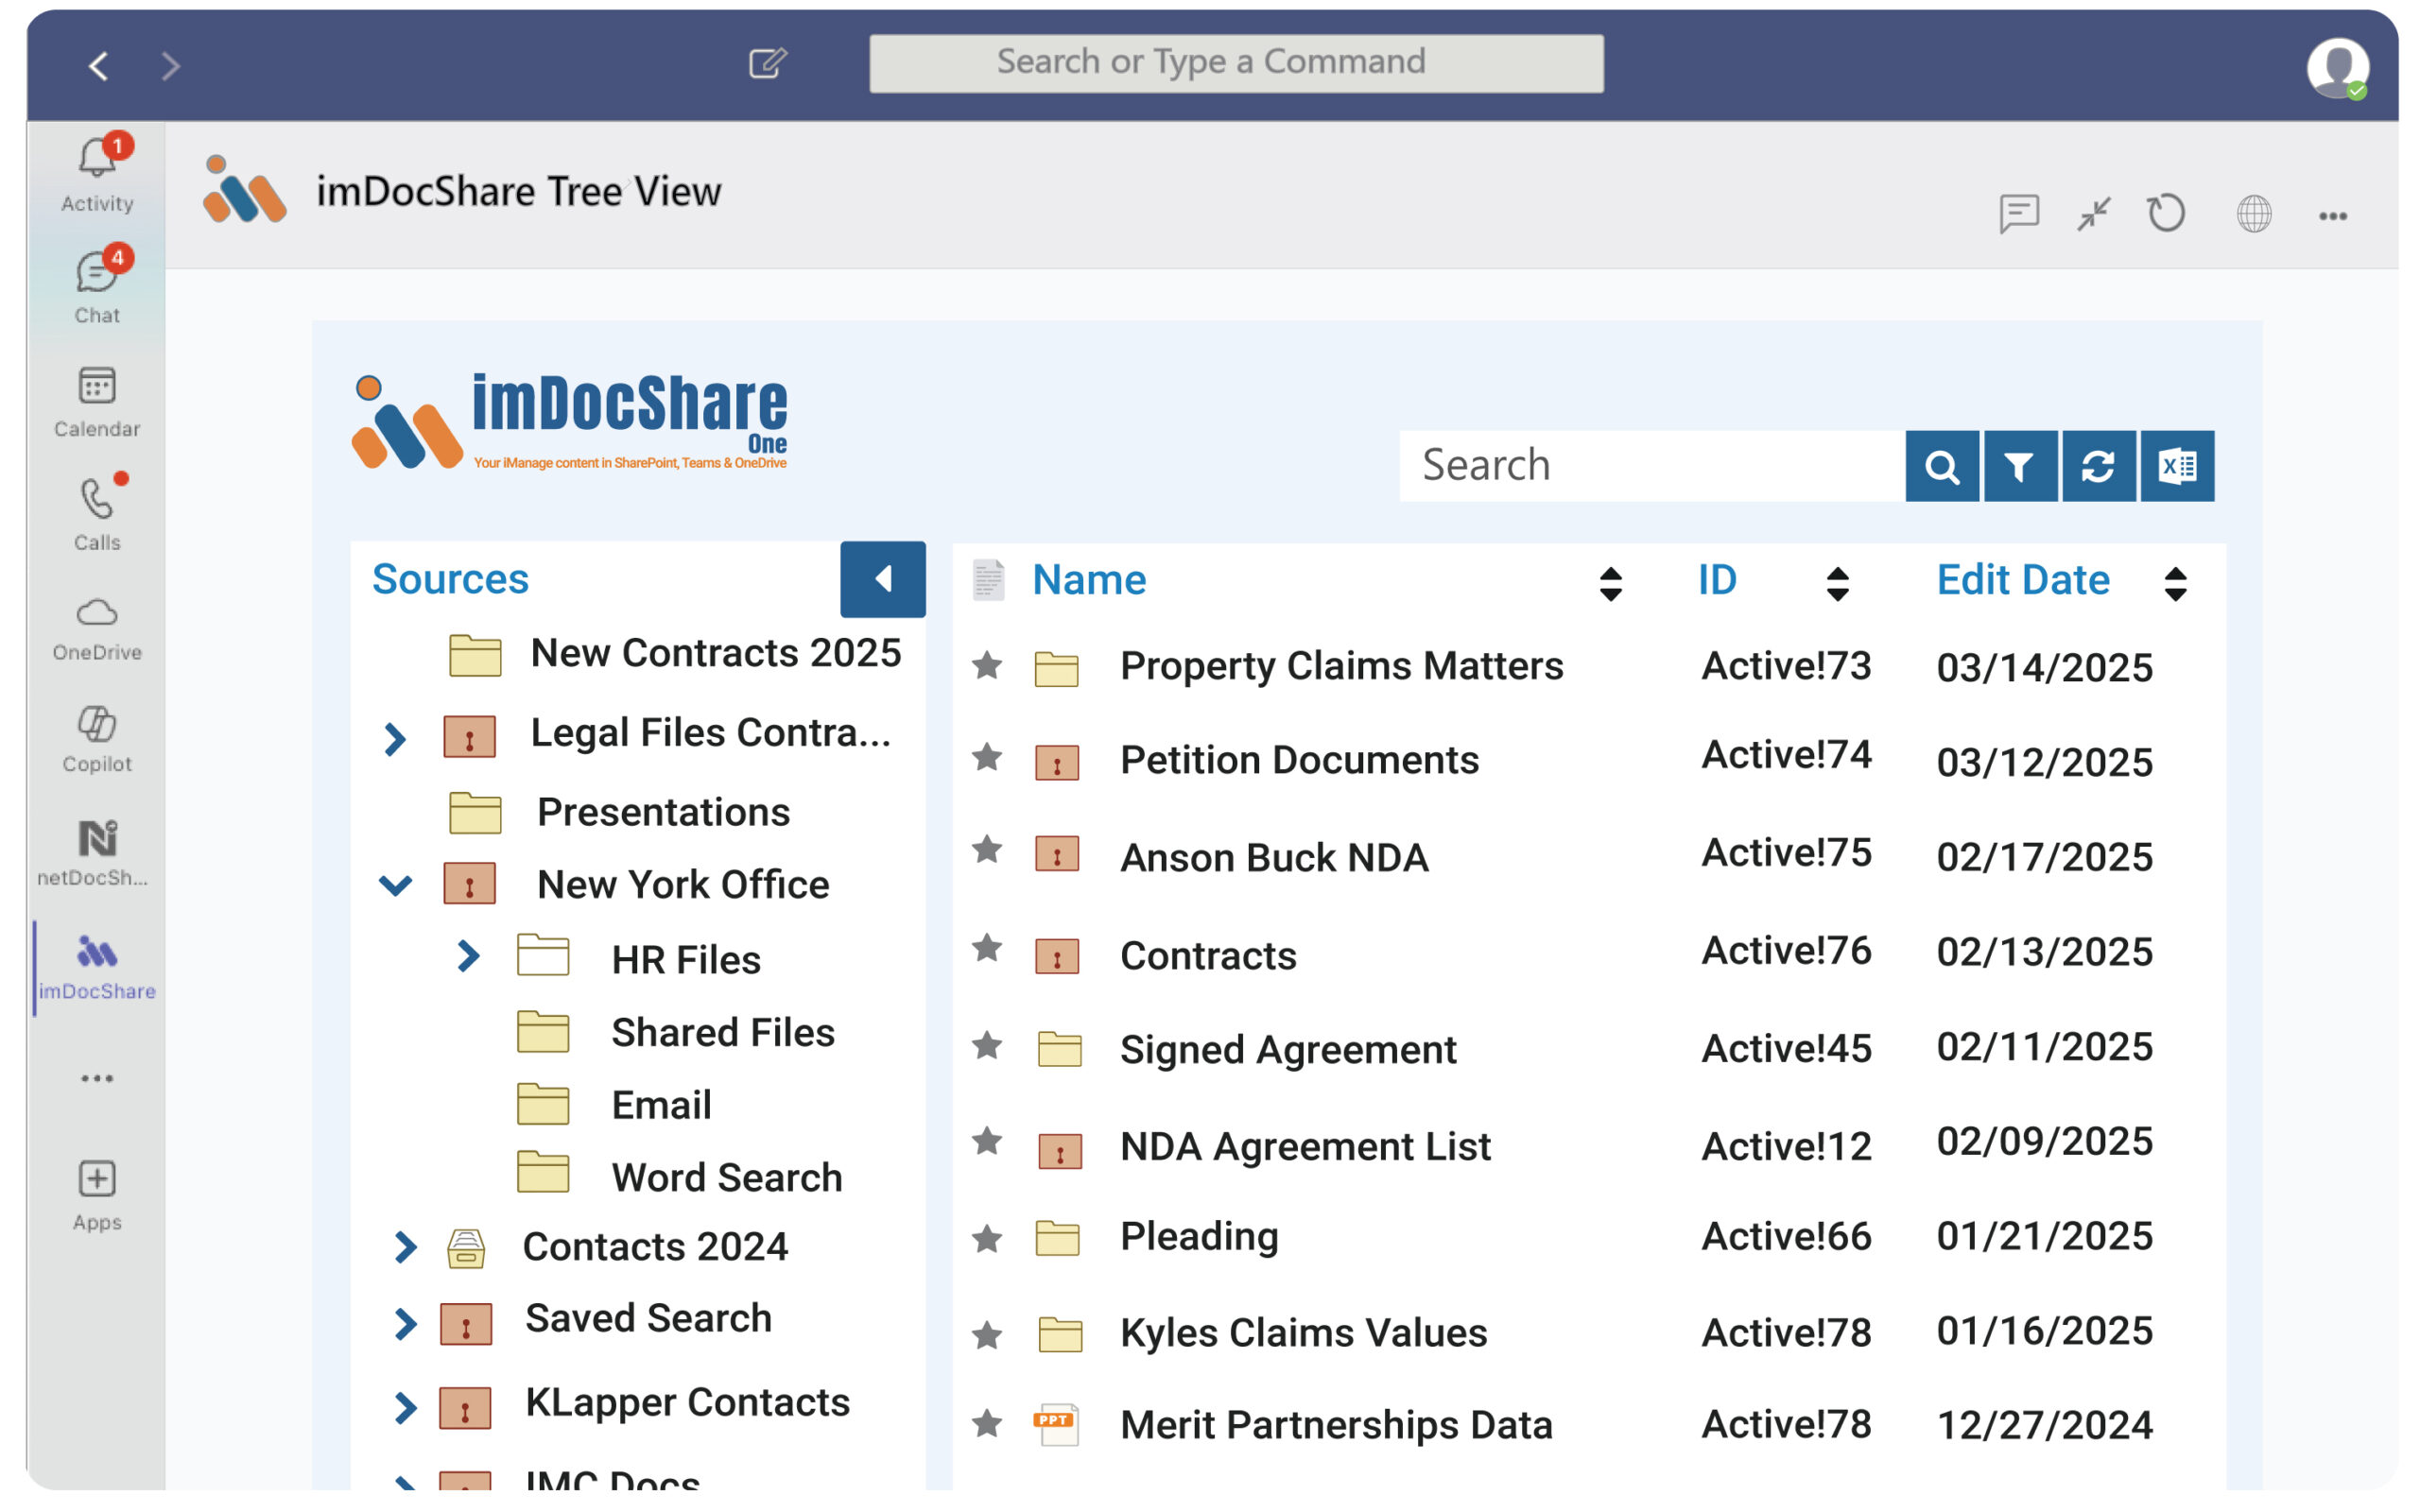Star Merit Partnerships Data
This screenshot has height=1512, width=2420.
[987, 1423]
